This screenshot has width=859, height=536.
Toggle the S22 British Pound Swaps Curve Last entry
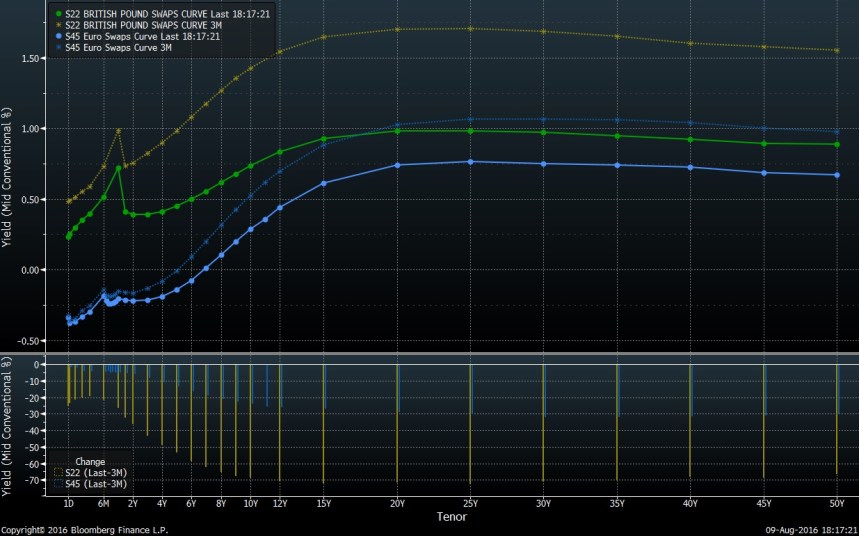pos(165,14)
